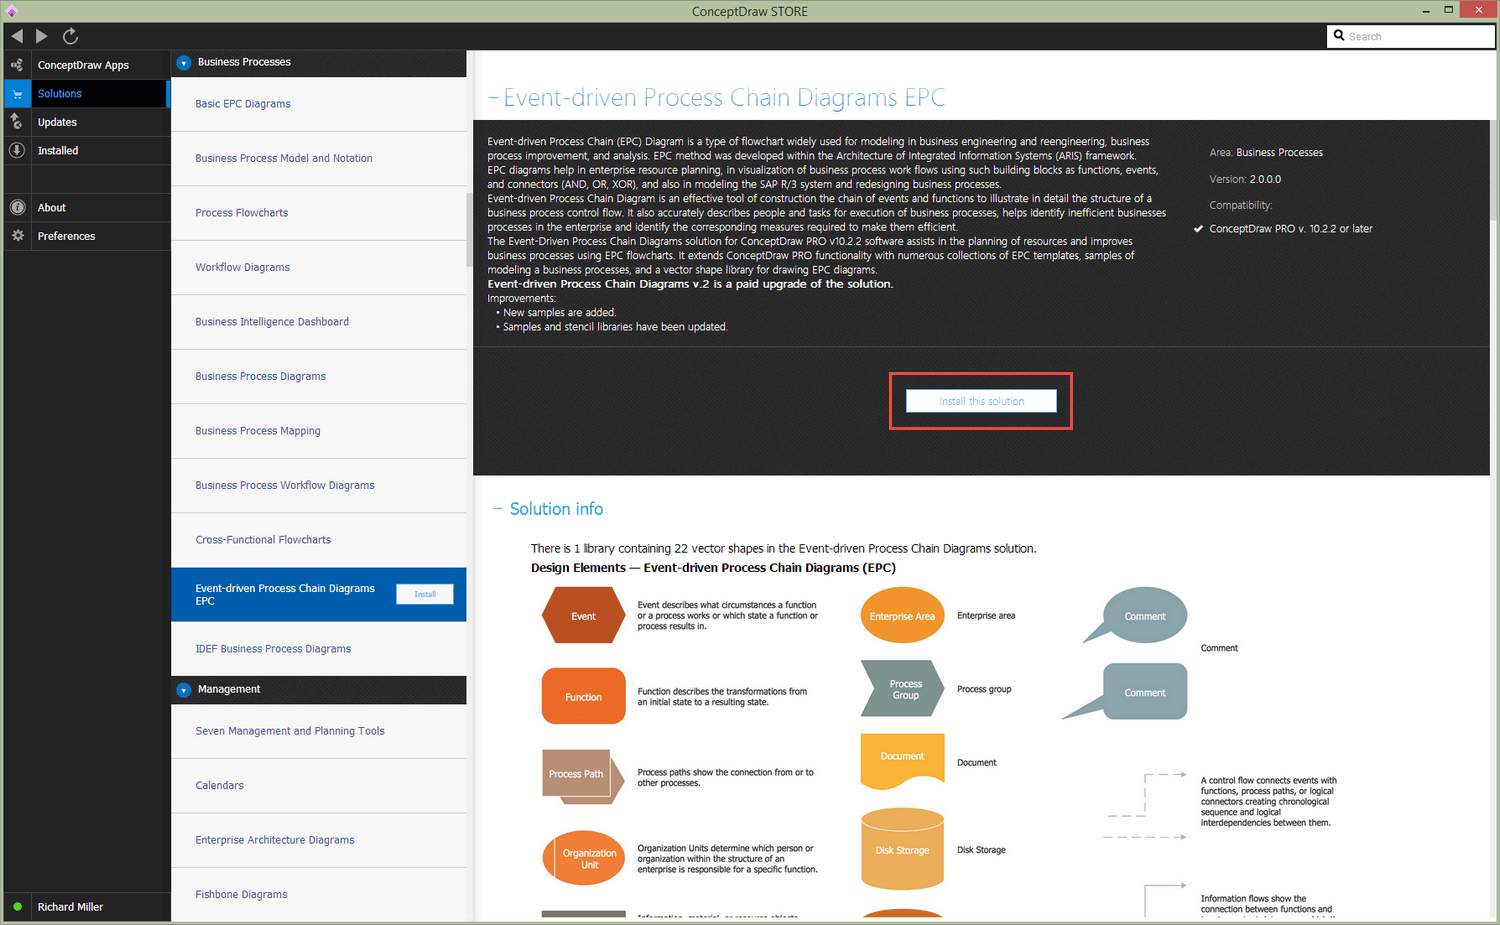Click the search magnifier icon
Screen dimensions: 1500x925
(1339, 35)
